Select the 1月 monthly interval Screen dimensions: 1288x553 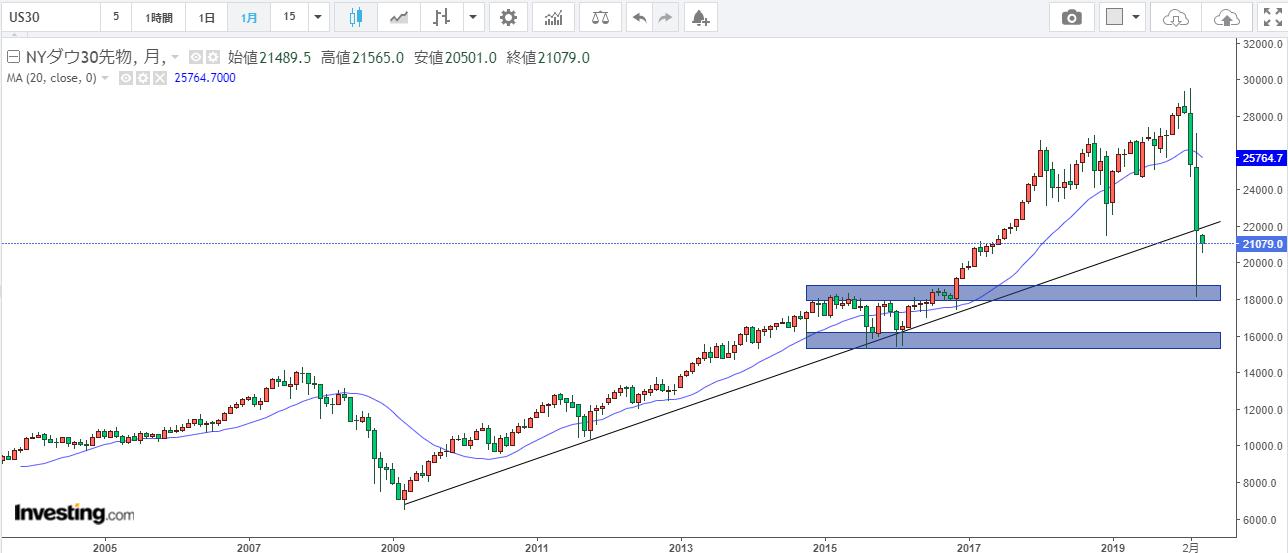click(249, 17)
